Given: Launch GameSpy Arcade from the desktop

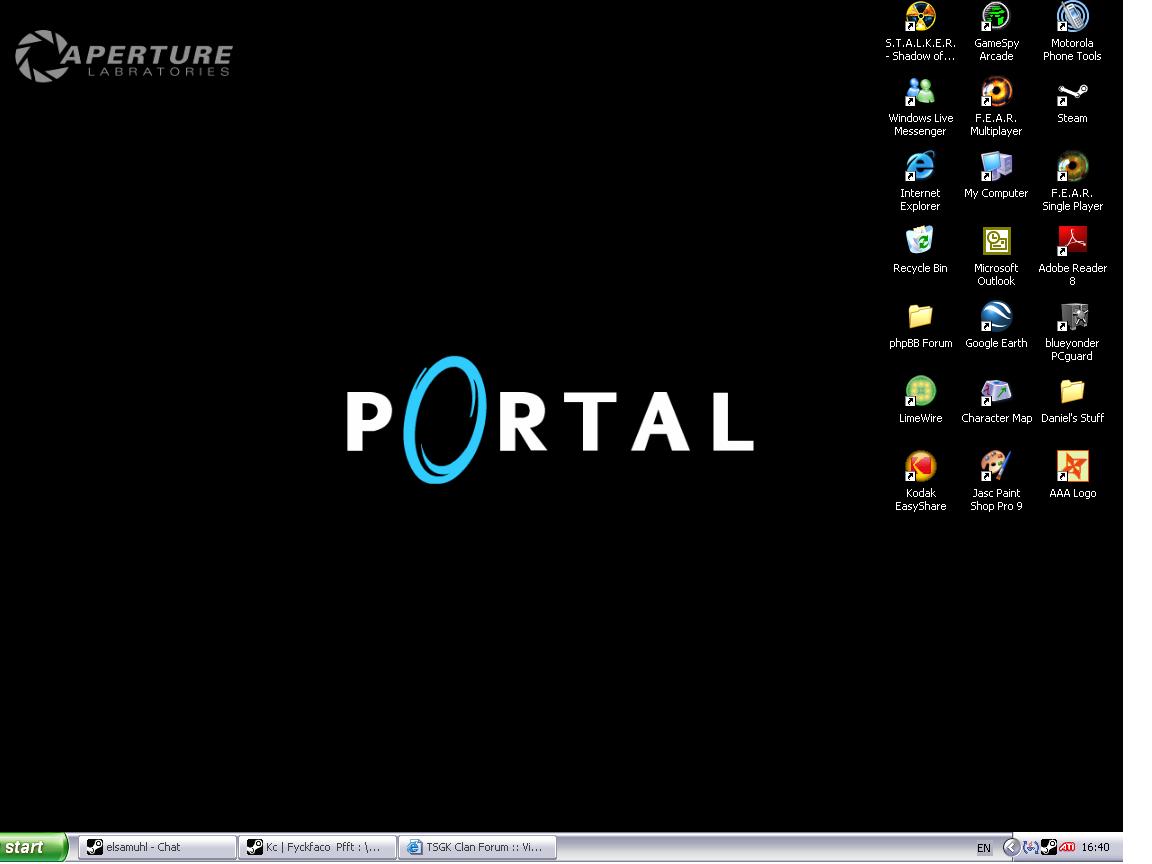Looking at the screenshot, I should 996,18.
